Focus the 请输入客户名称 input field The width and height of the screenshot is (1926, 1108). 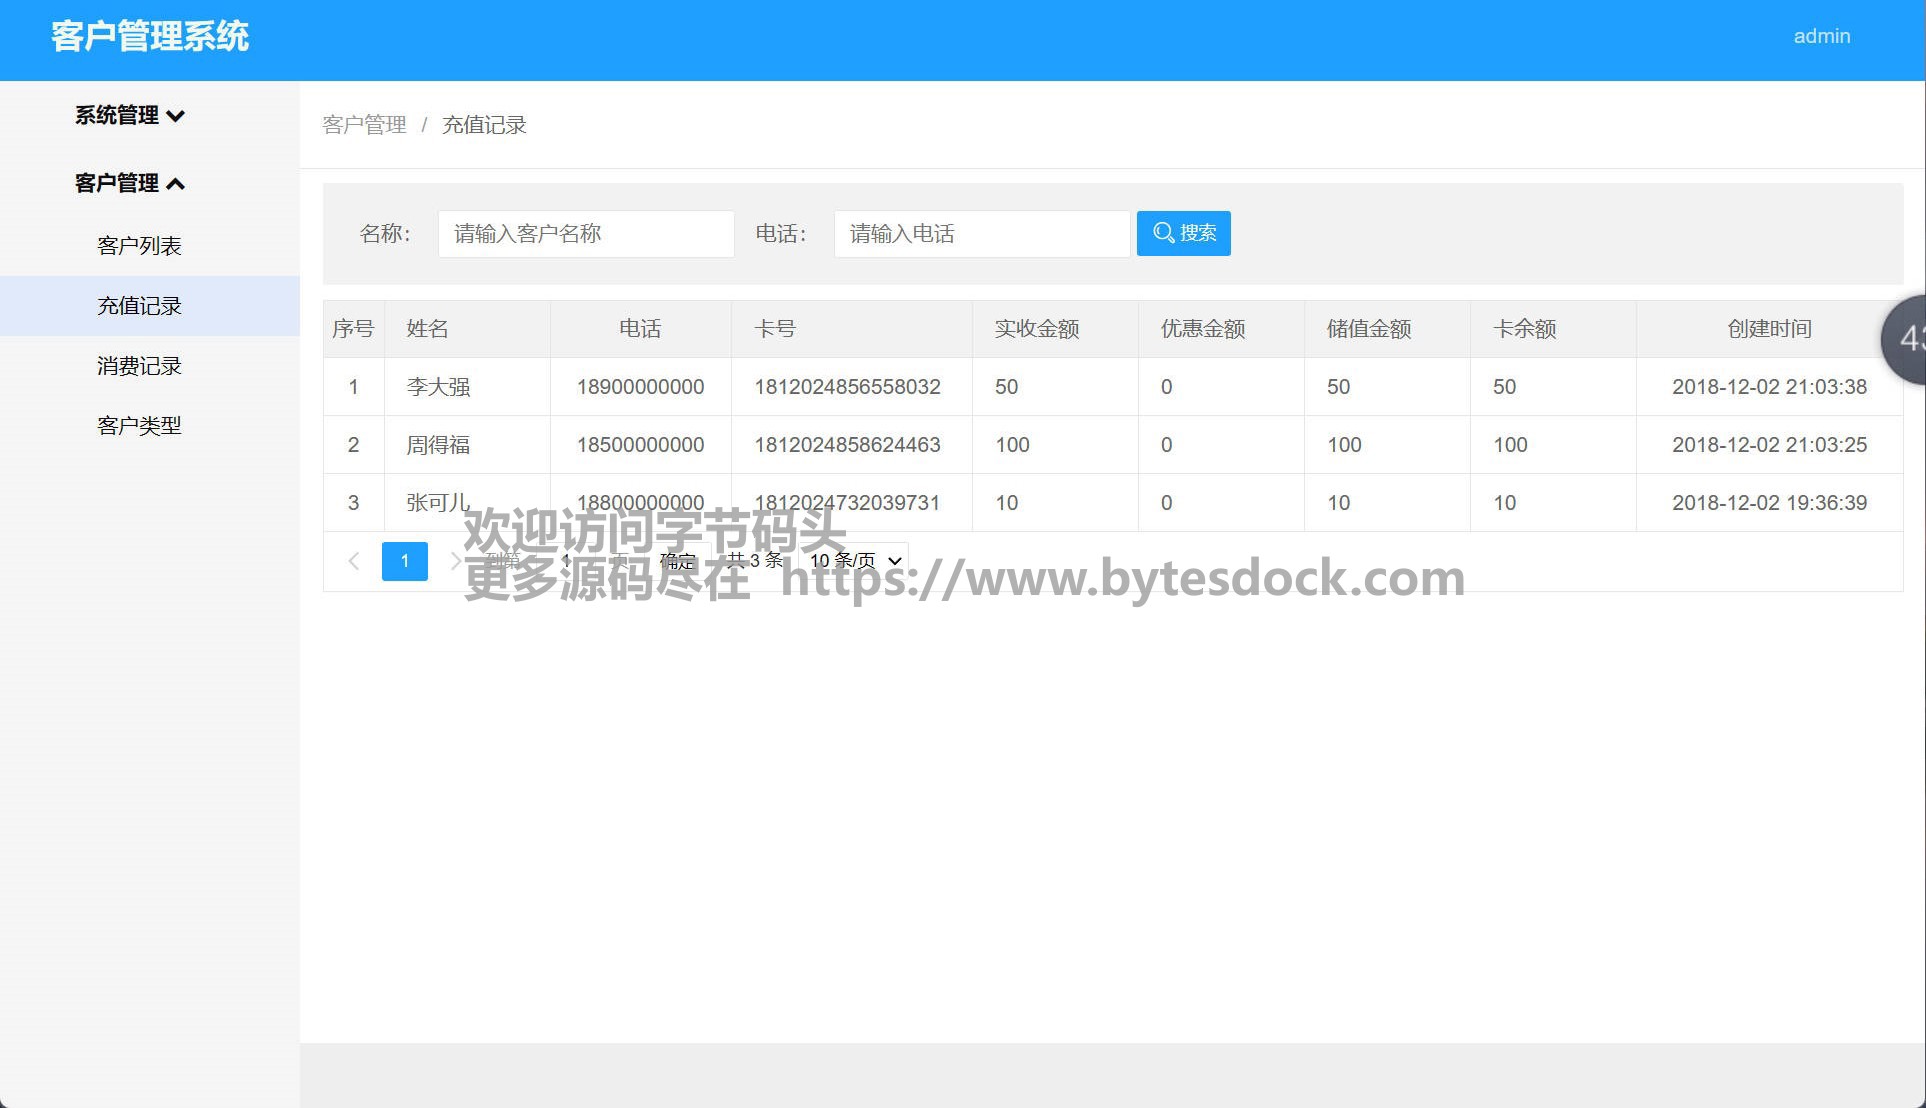(585, 234)
